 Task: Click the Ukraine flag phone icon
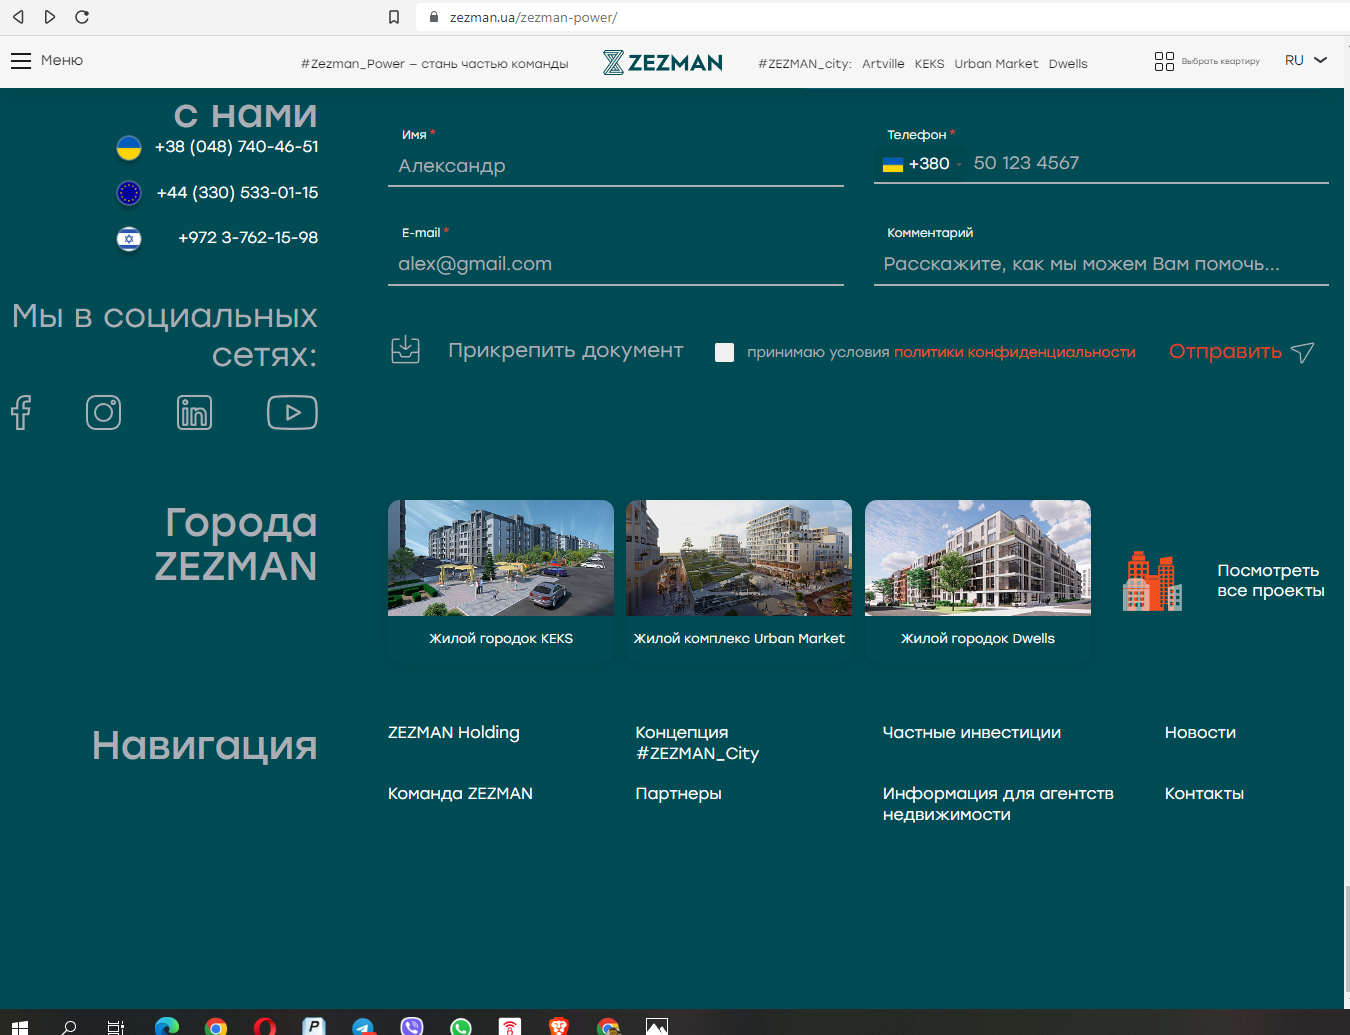(x=129, y=148)
